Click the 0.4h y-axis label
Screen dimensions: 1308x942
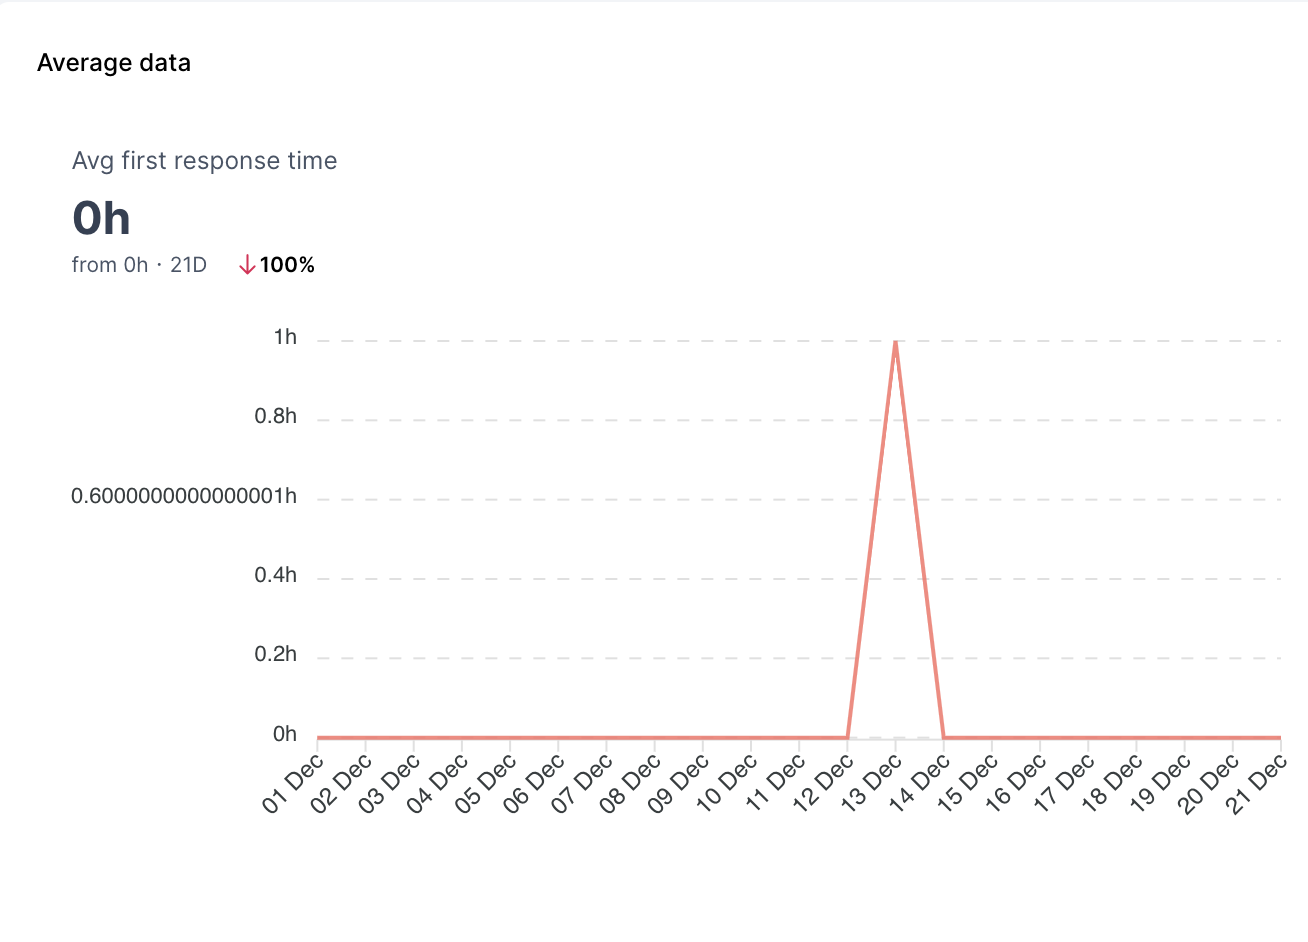point(275,575)
